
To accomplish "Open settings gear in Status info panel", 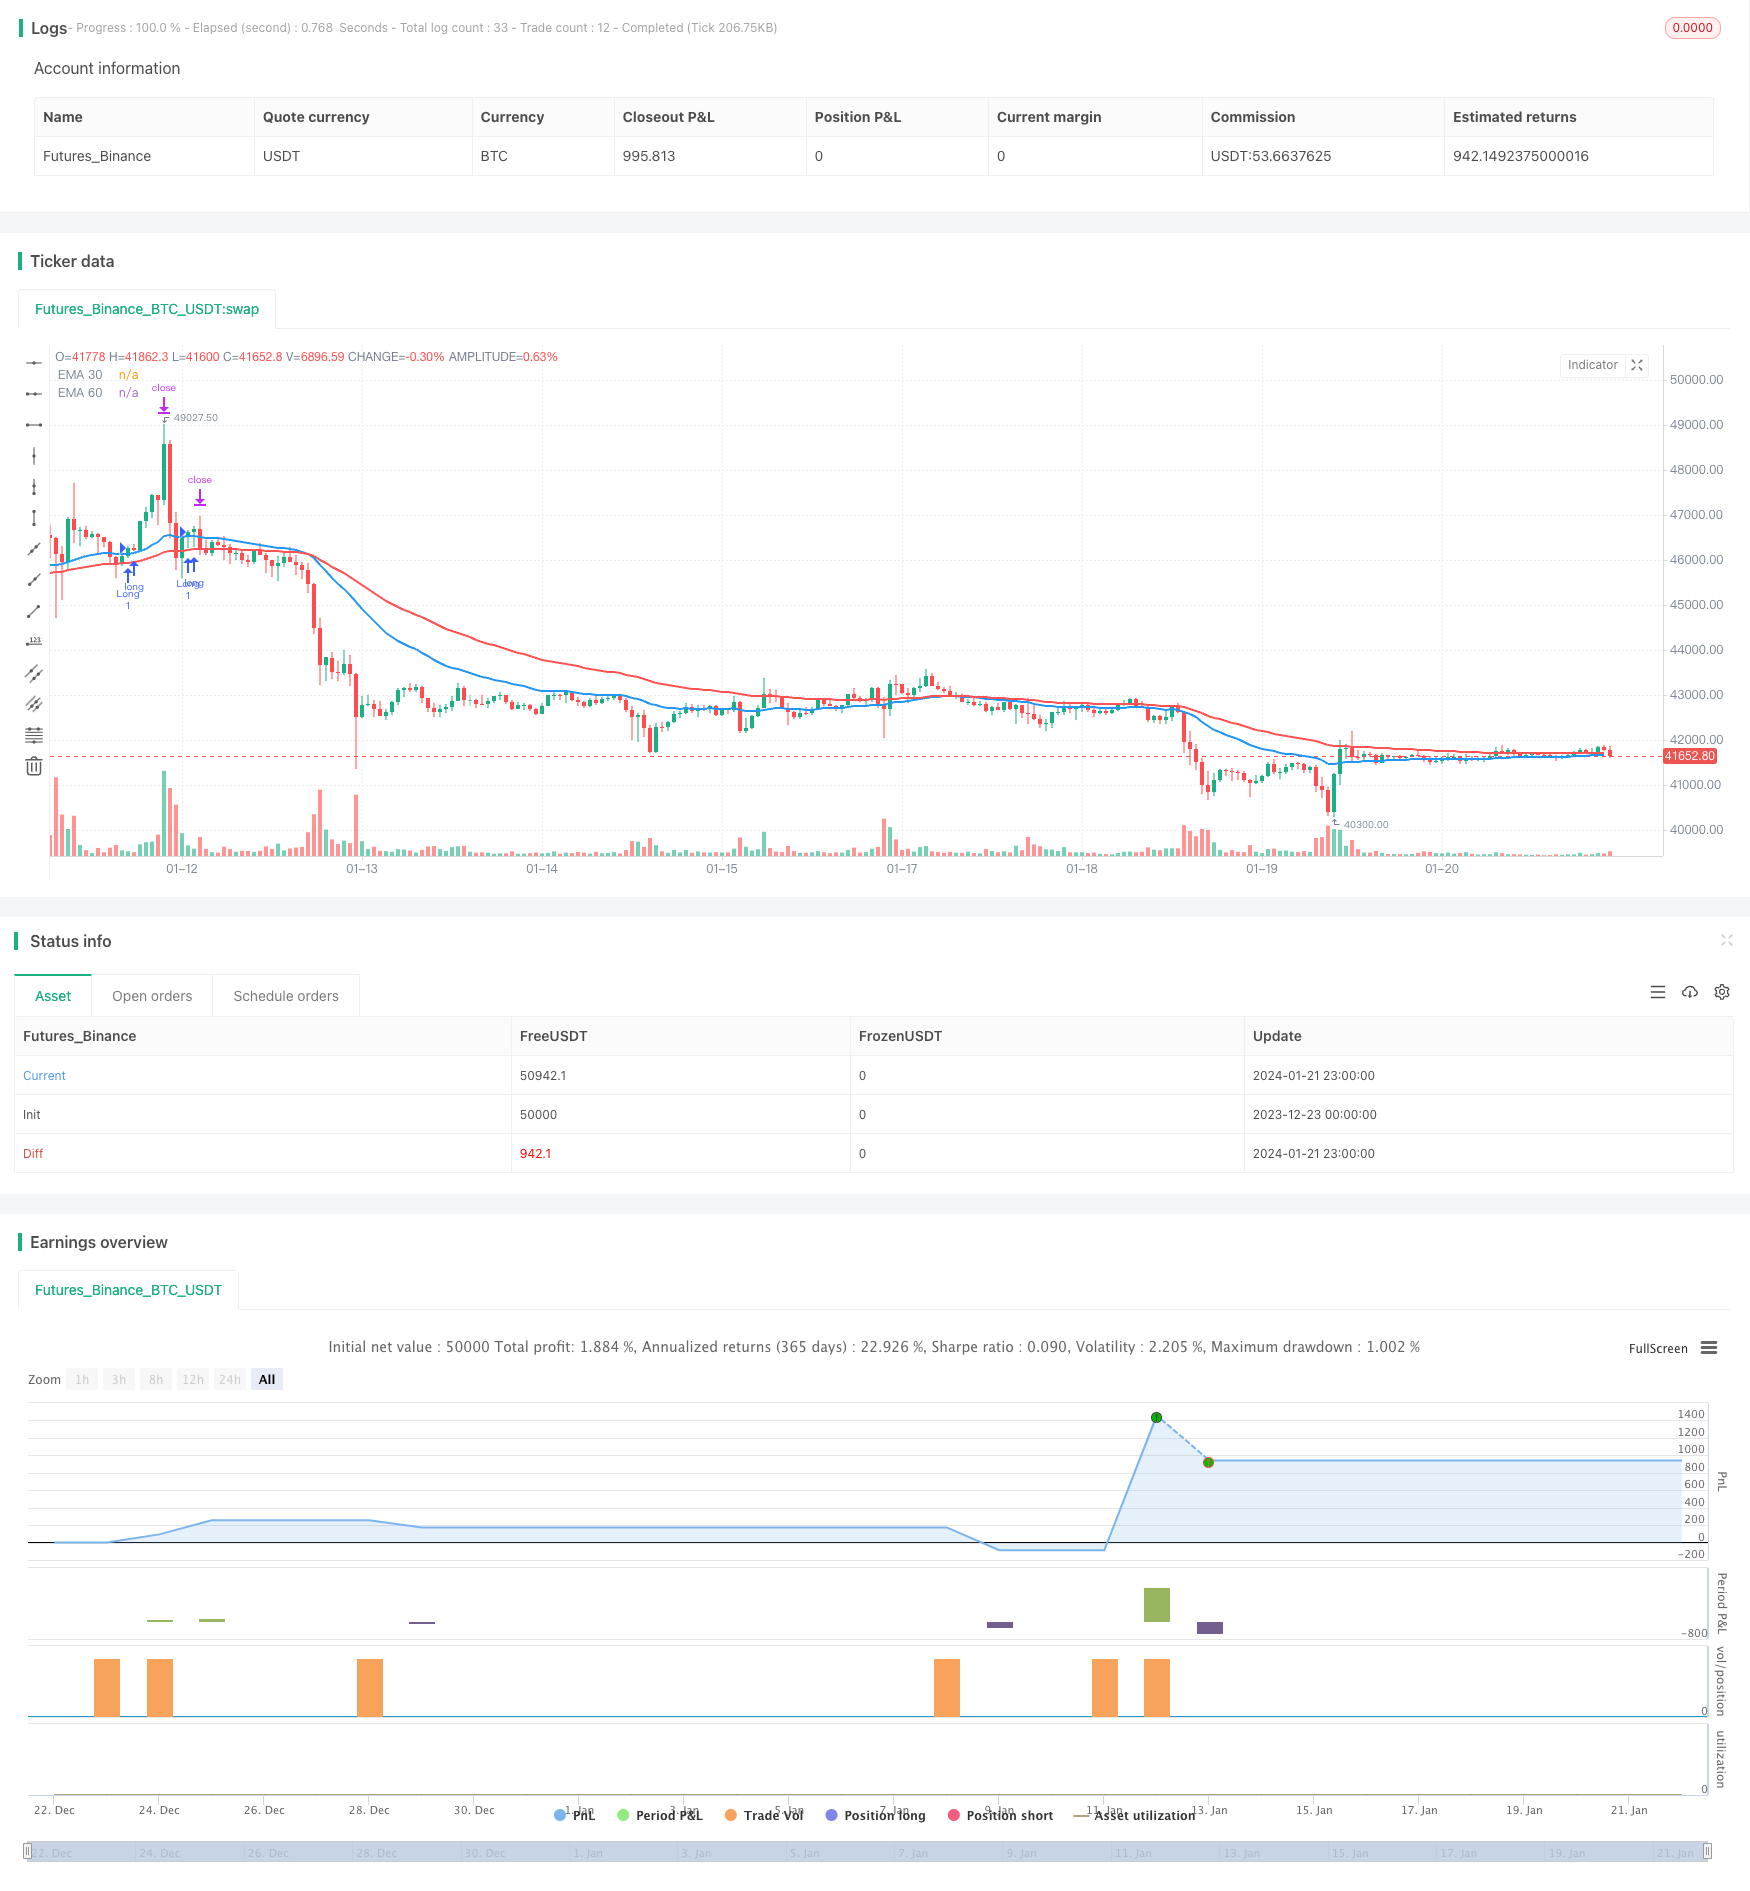I will pos(1722,992).
